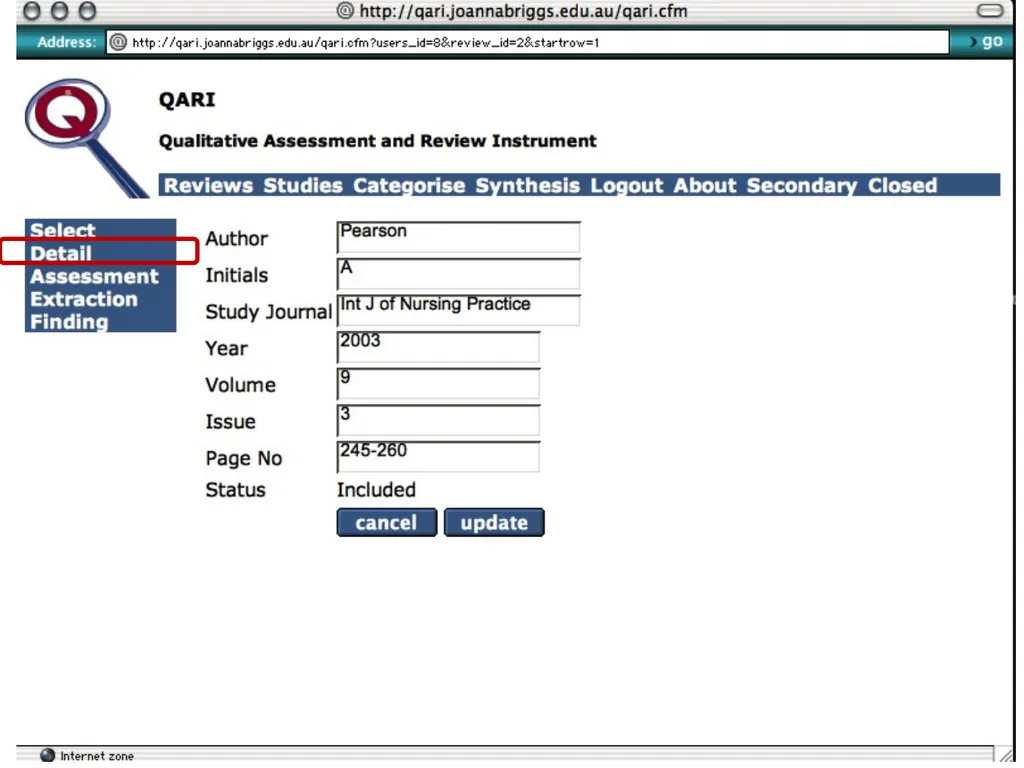Viewport: 1024px width, 768px height.
Task: Open the About page
Action: 705,185
